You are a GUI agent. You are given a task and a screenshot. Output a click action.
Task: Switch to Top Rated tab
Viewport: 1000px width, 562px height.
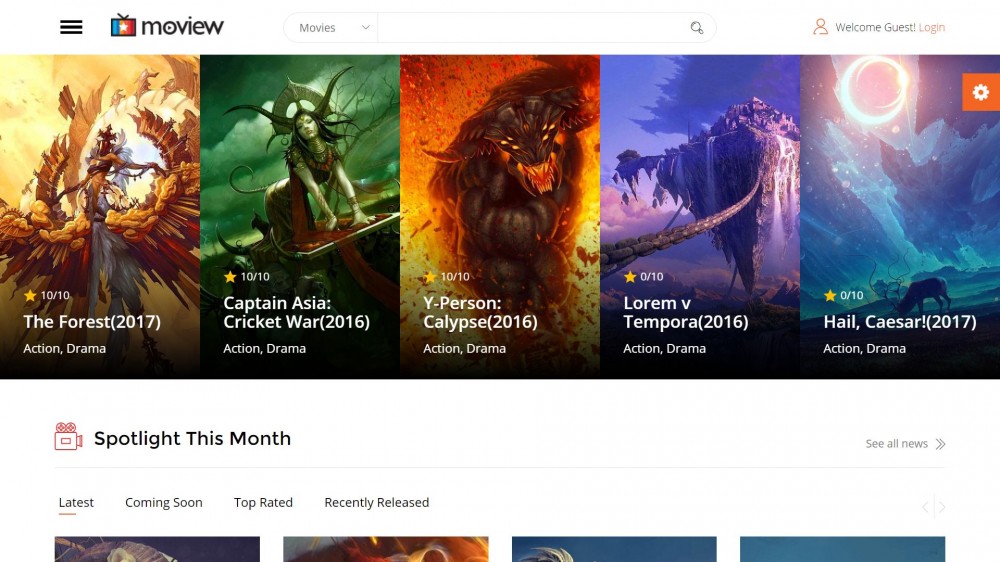263,503
